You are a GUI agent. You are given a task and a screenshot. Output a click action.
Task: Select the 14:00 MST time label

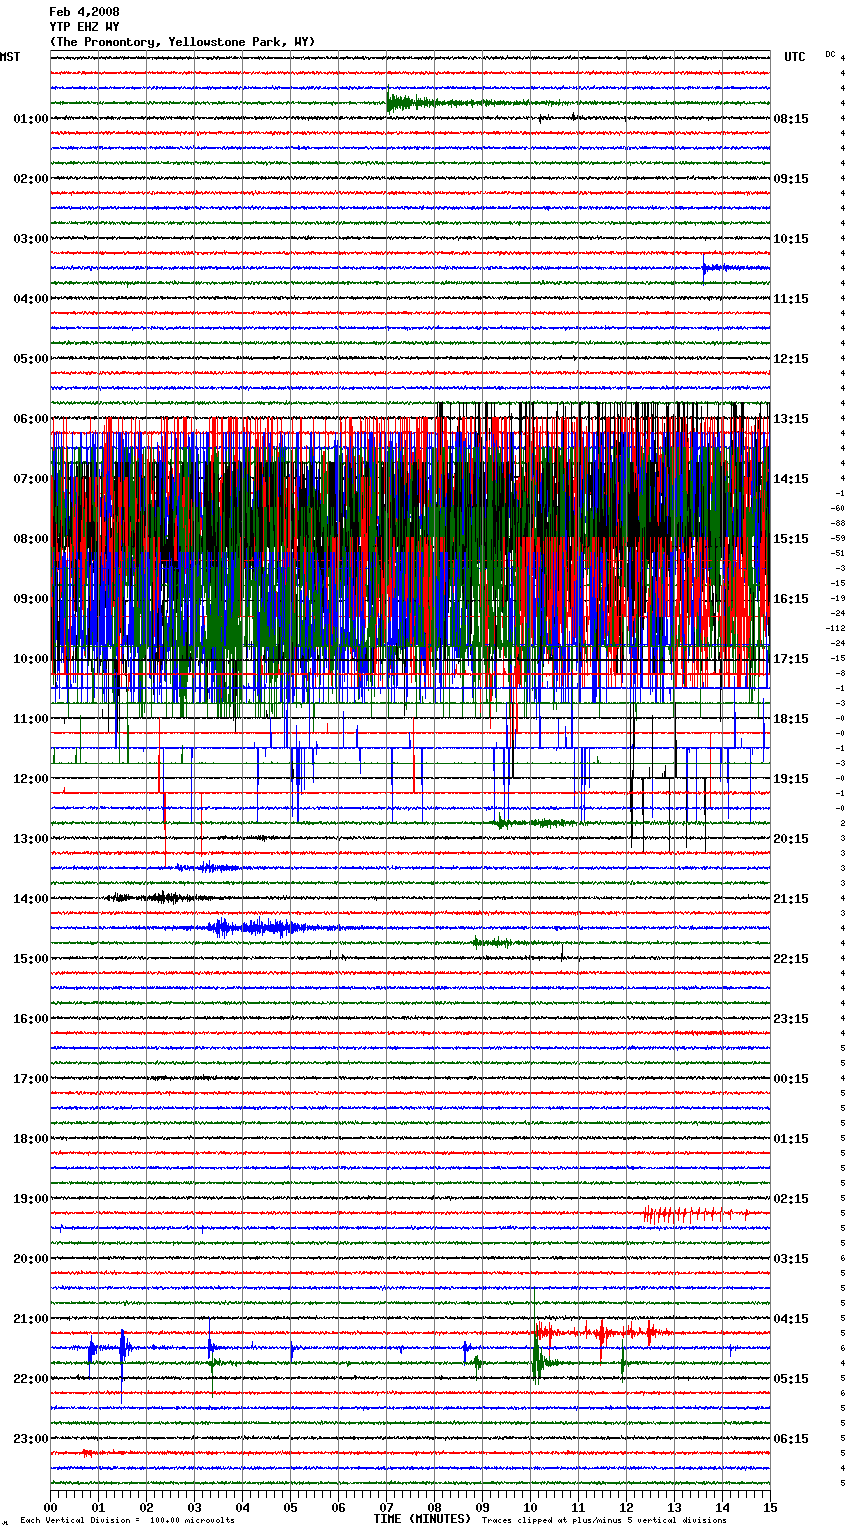tap(31, 899)
